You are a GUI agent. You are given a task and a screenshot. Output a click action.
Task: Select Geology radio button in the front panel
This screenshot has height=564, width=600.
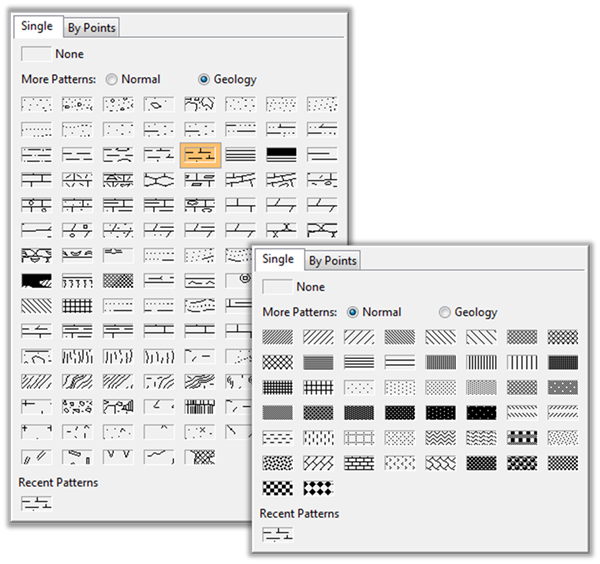pos(445,312)
